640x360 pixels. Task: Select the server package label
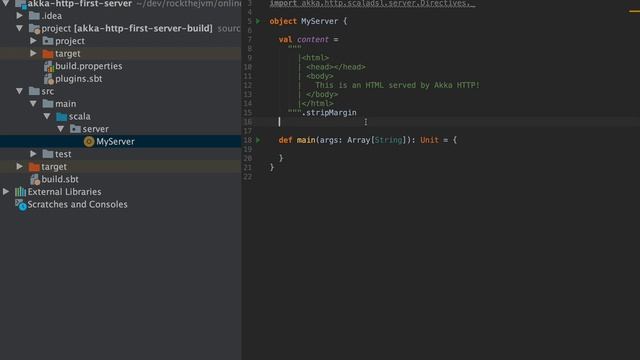pyautogui.click(x=96, y=129)
